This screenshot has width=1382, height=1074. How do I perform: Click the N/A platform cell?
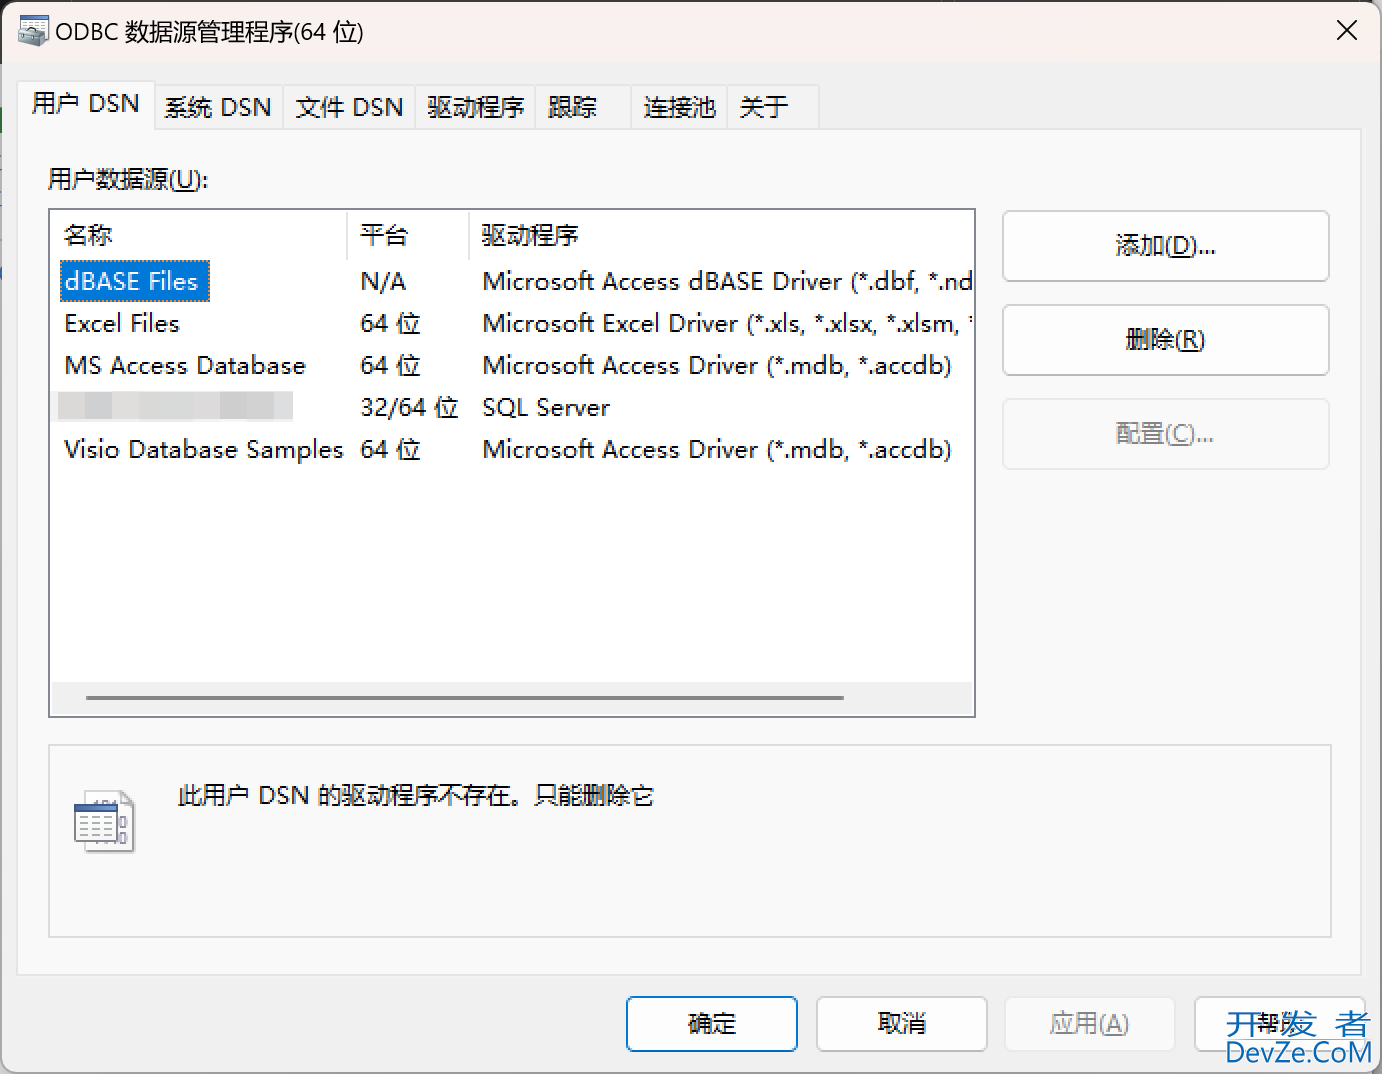[383, 282]
